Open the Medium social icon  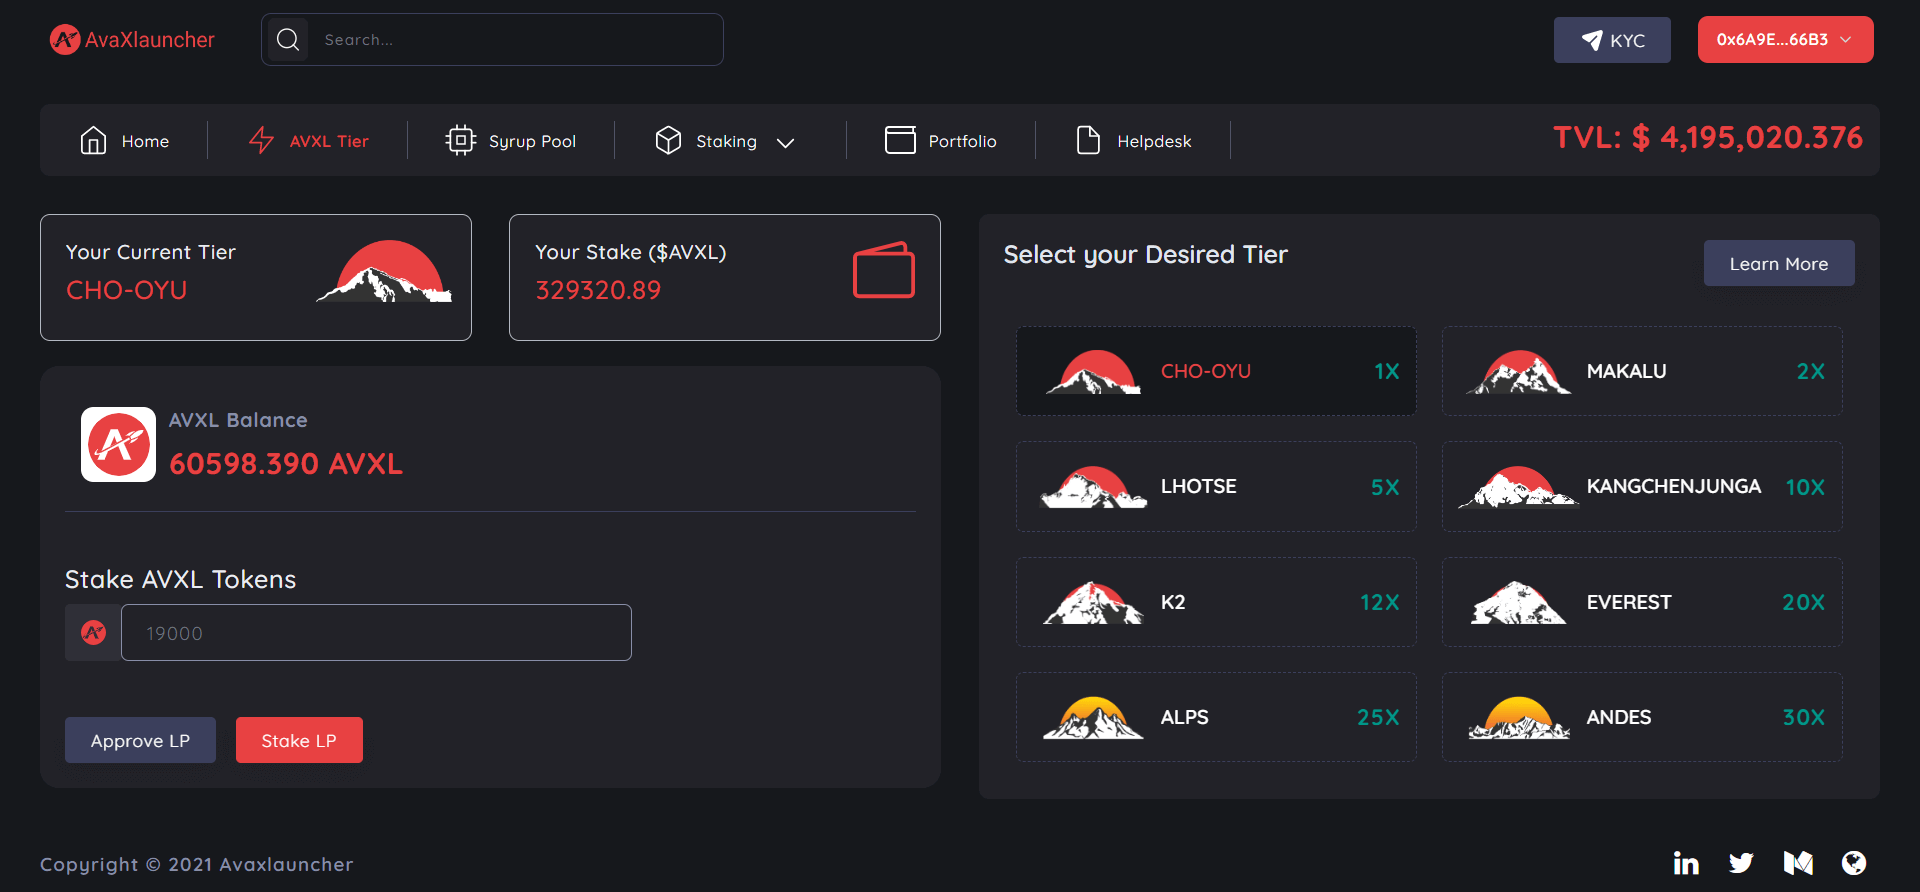point(1798,863)
